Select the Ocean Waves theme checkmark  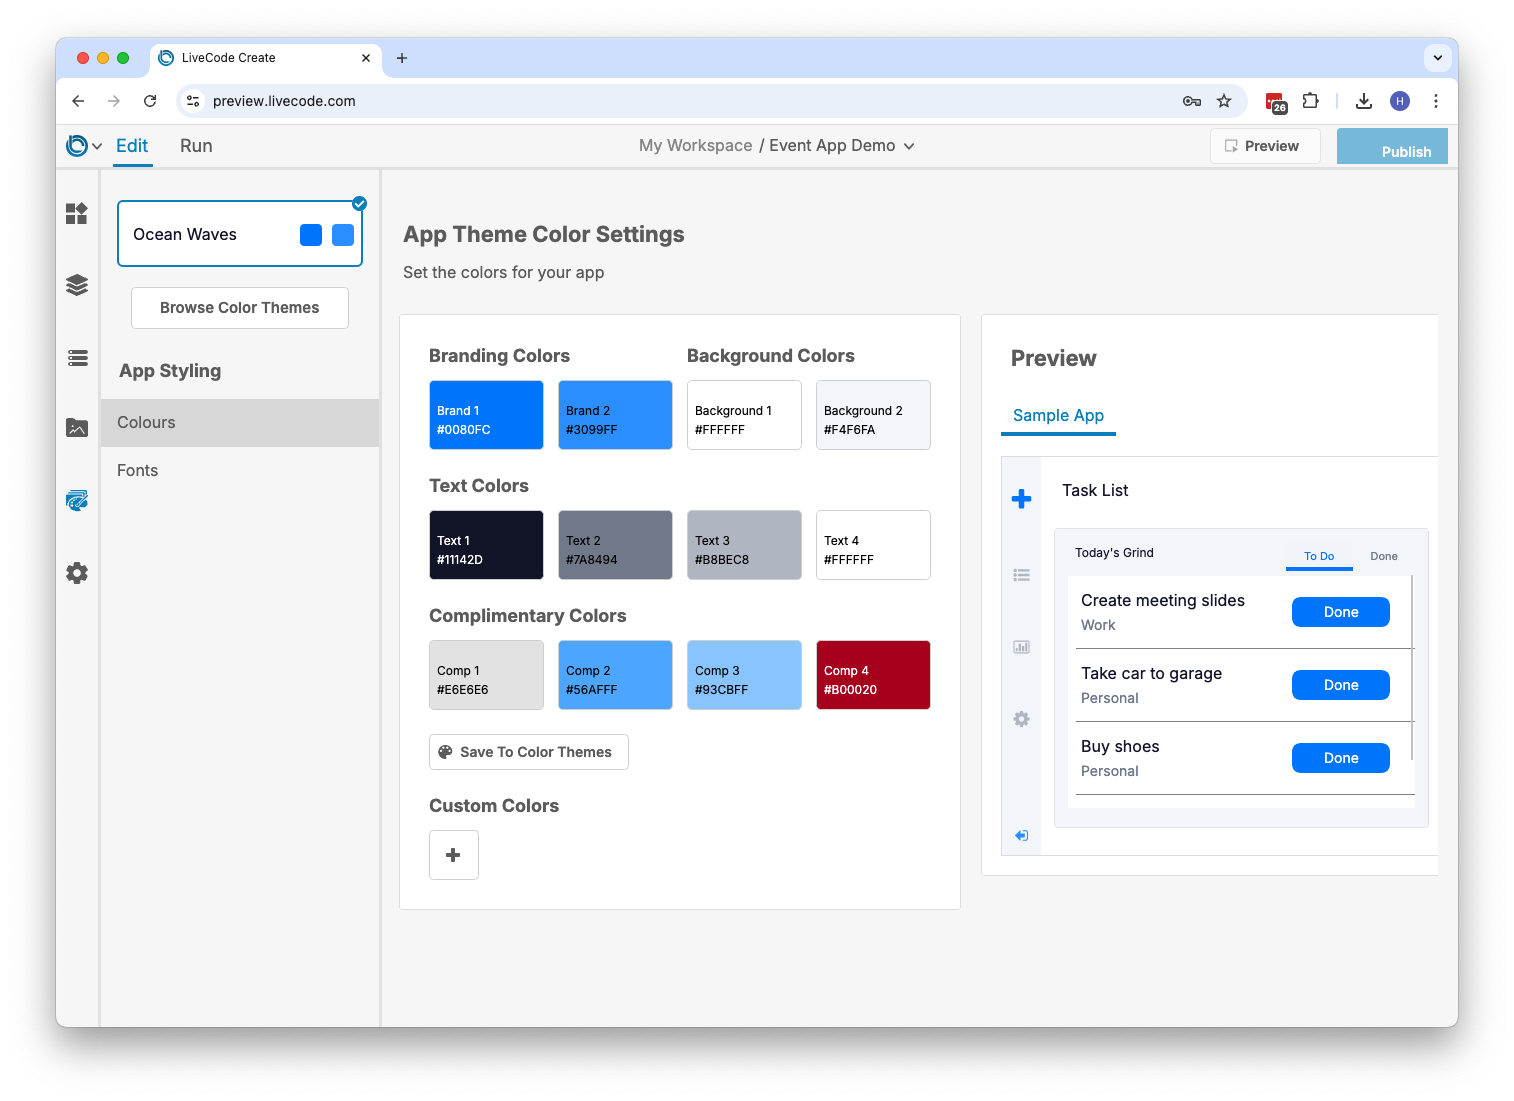pyautogui.click(x=359, y=202)
